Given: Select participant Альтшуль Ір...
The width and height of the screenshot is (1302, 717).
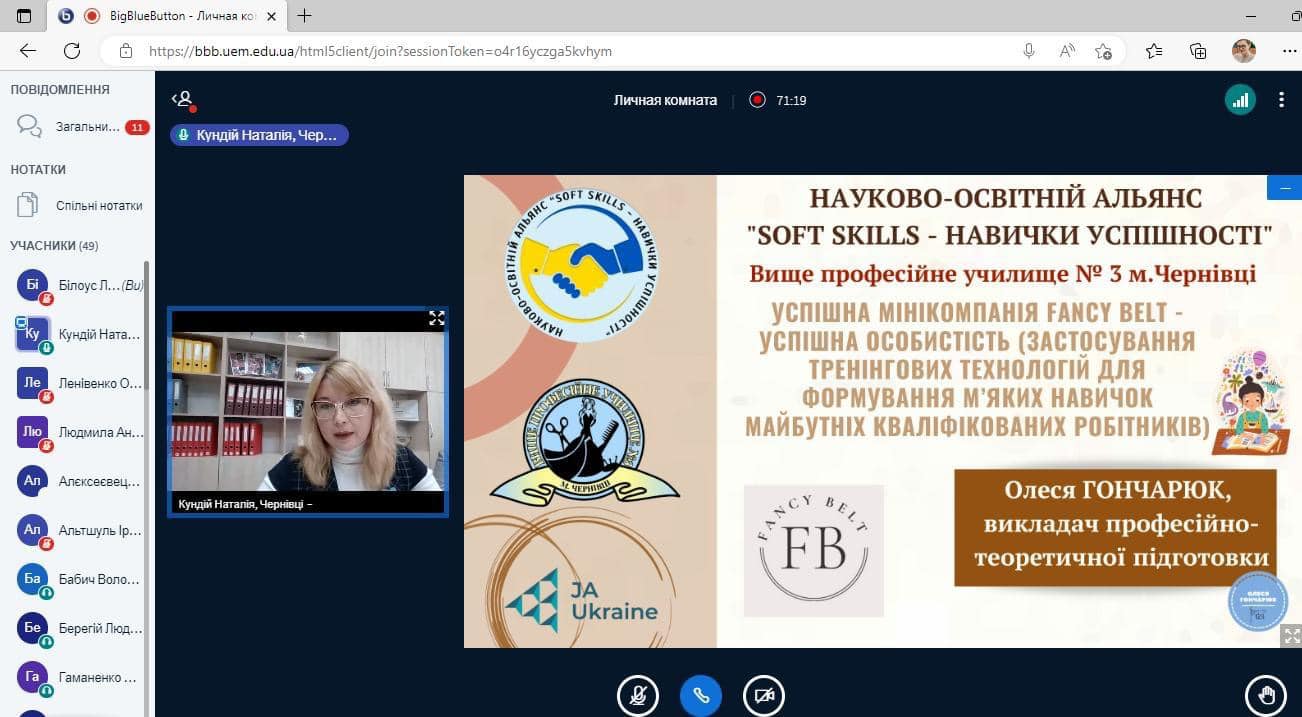Looking at the screenshot, I should tap(80, 530).
